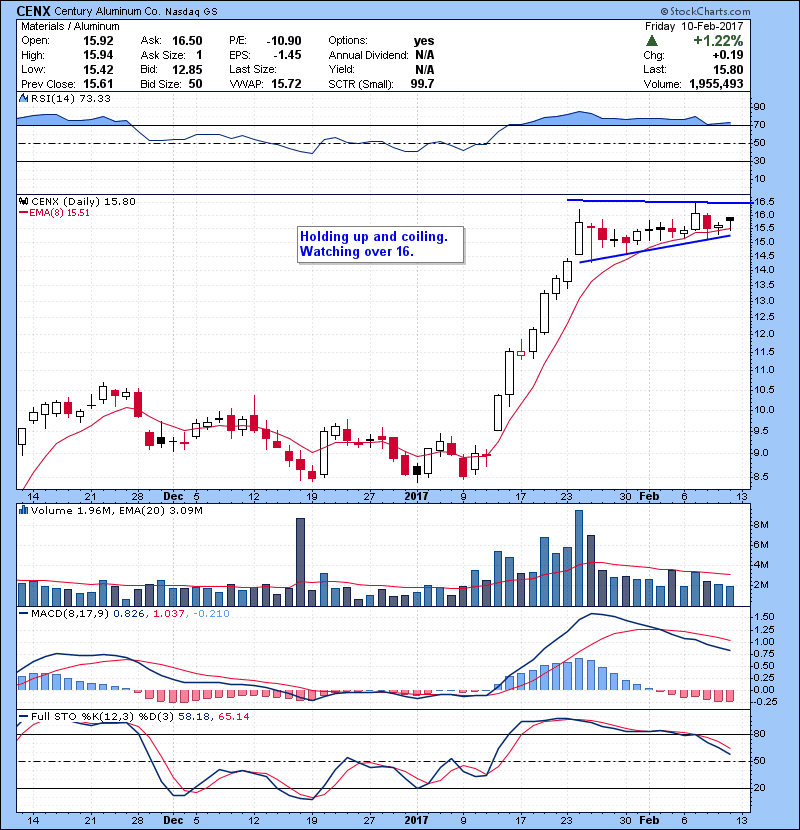
Task: Click the percent change +1.22%
Action: (x=718, y=41)
